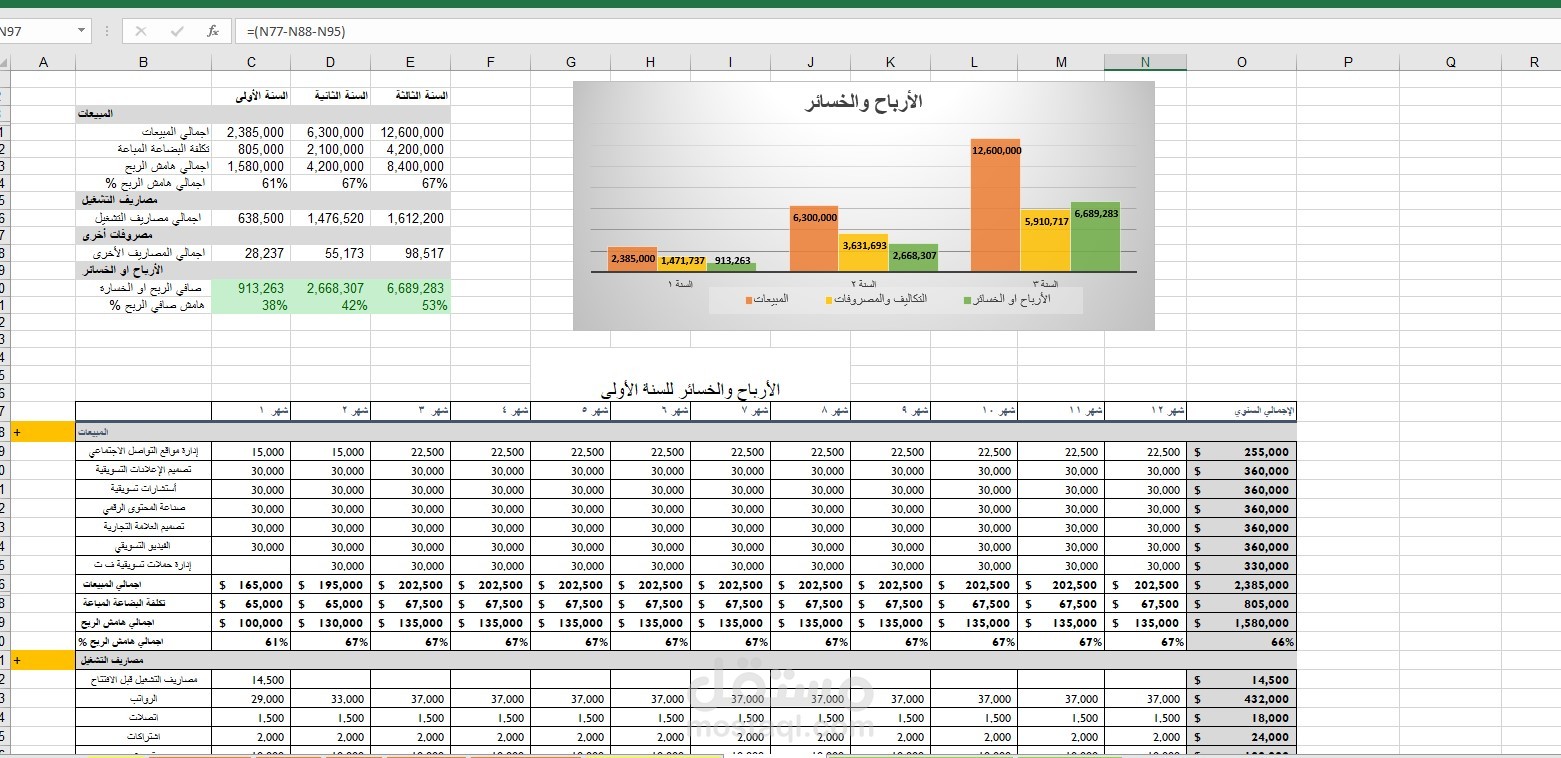Select the cell containing 98,517
This screenshot has width=1561, height=758.
click(x=411, y=253)
